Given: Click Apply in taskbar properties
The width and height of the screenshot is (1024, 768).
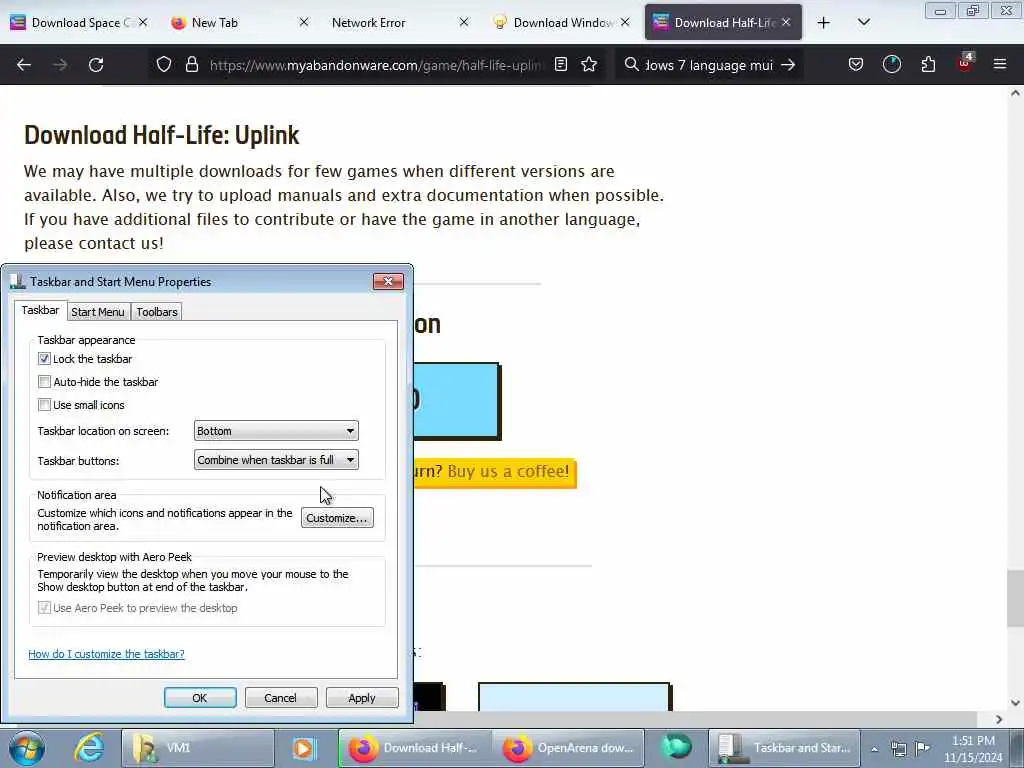Looking at the screenshot, I should coord(362,697).
